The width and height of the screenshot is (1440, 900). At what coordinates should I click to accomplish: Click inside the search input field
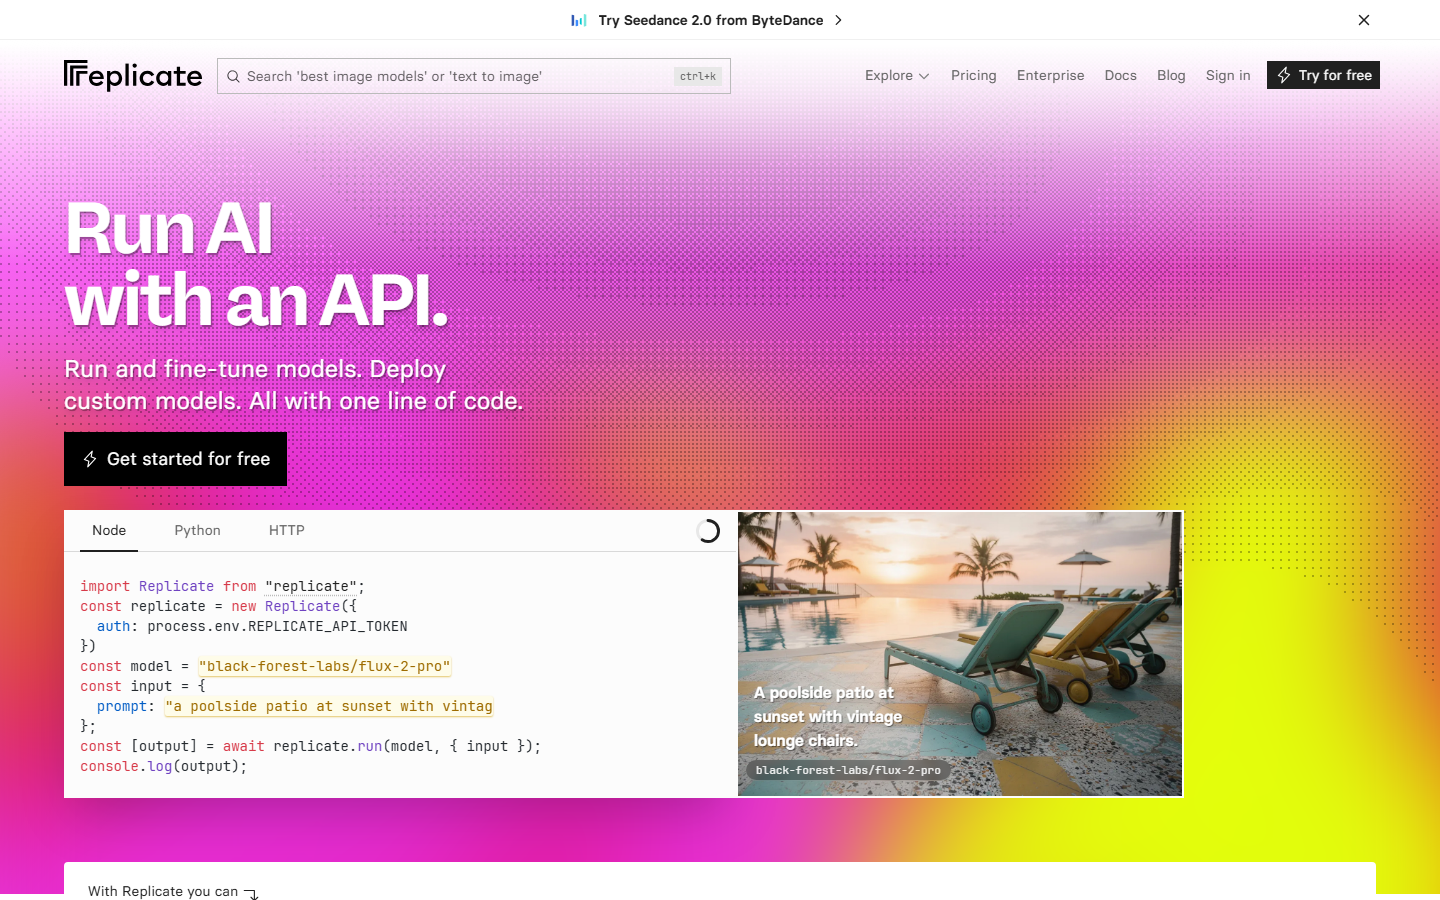[450, 76]
